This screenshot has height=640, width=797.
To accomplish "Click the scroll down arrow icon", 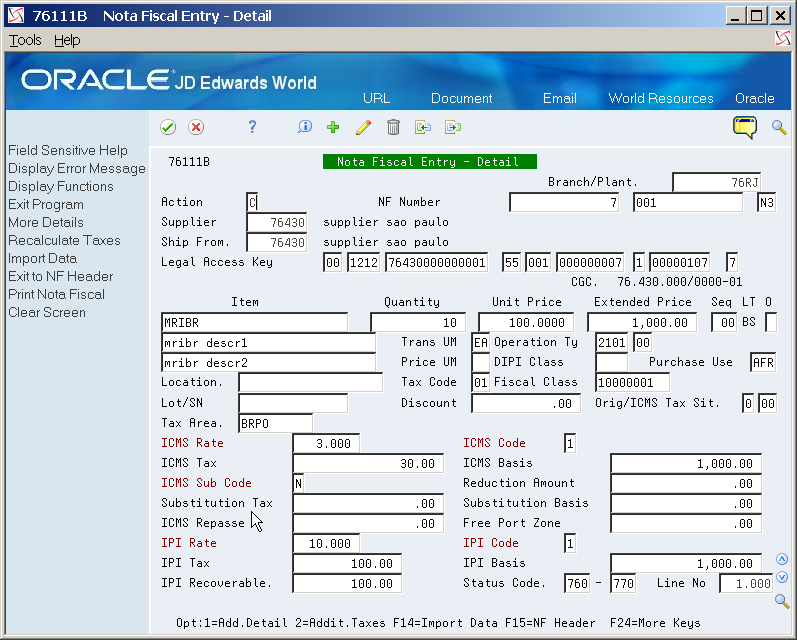I will (x=782, y=577).
